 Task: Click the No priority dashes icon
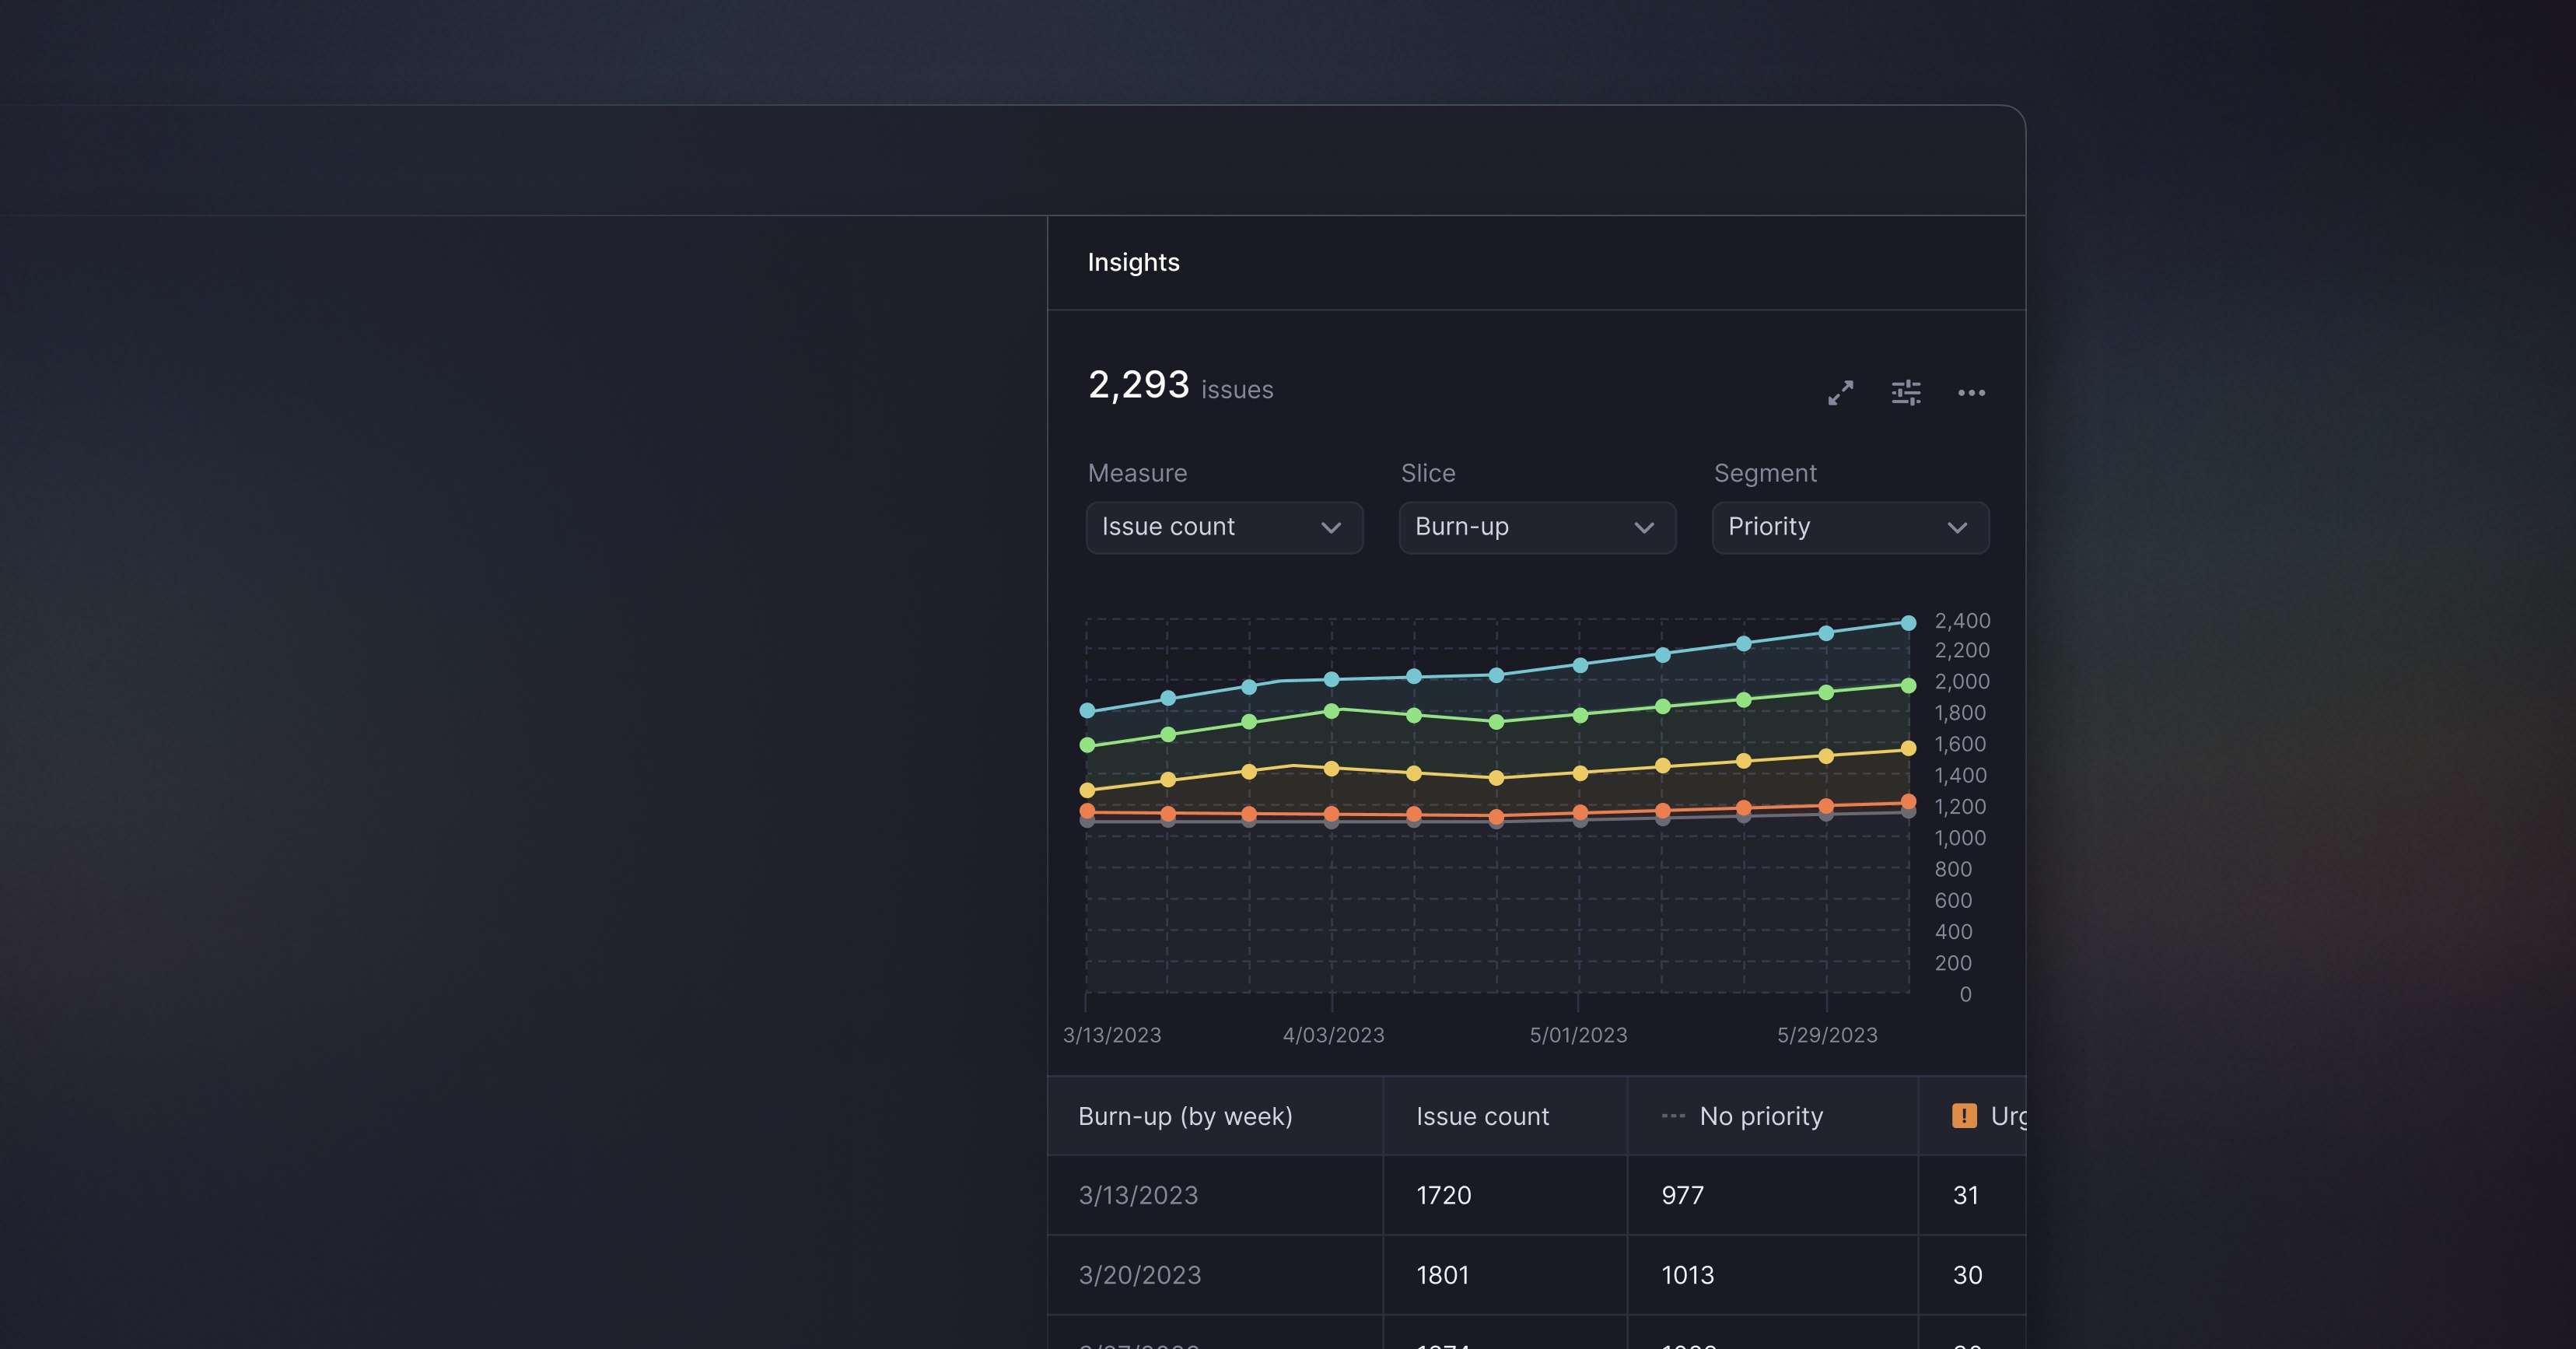pos(1673,1116)
